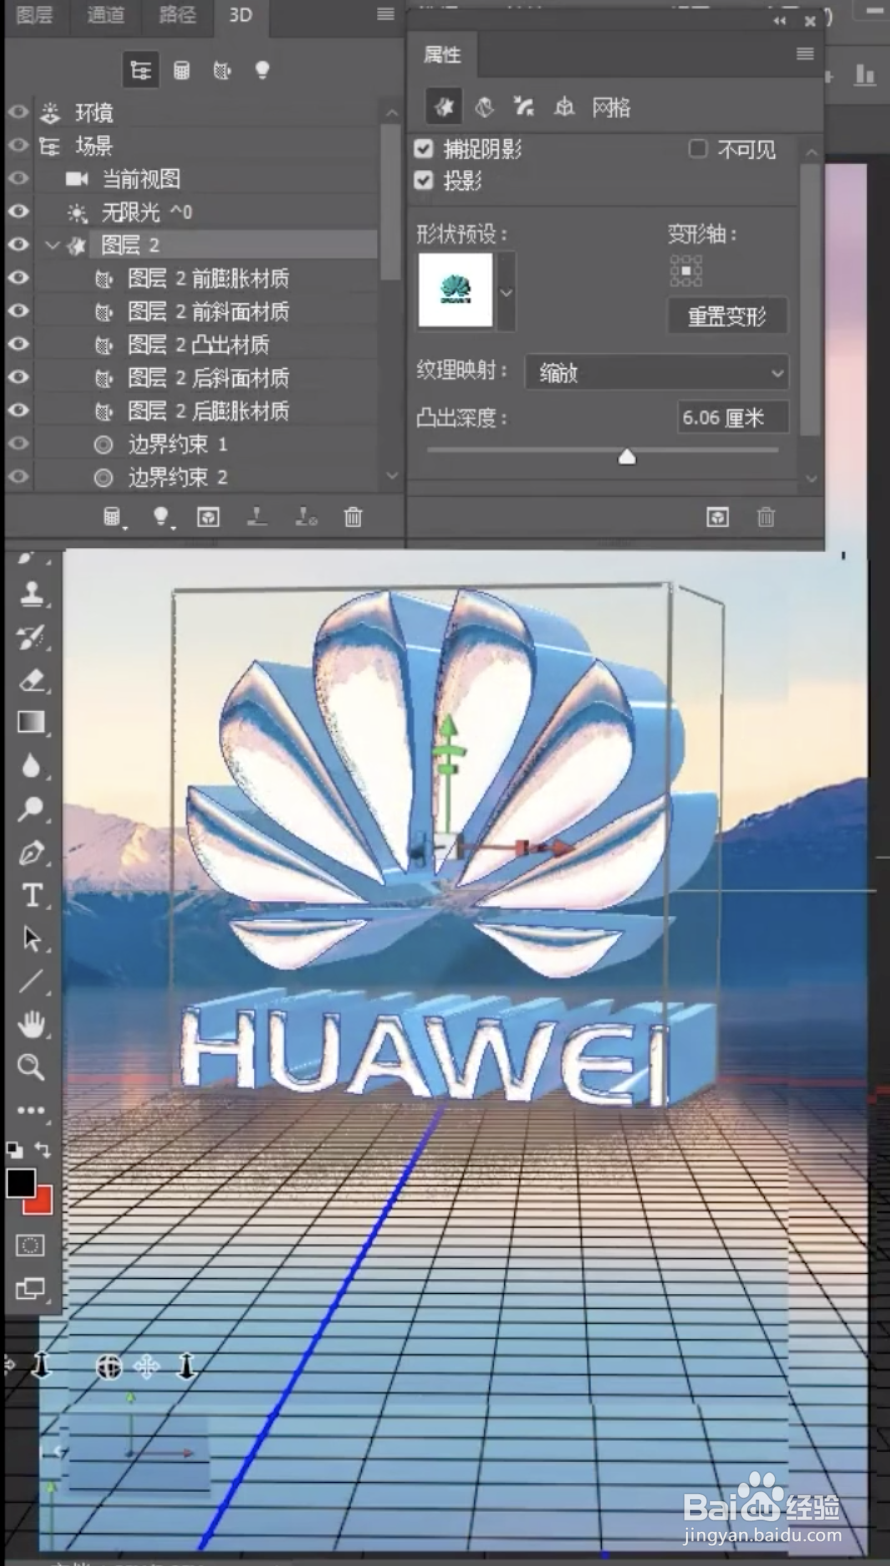890x1566 pixels.
Task: Hide 图层 2 后斜面材质
Action: pos(18,377)
